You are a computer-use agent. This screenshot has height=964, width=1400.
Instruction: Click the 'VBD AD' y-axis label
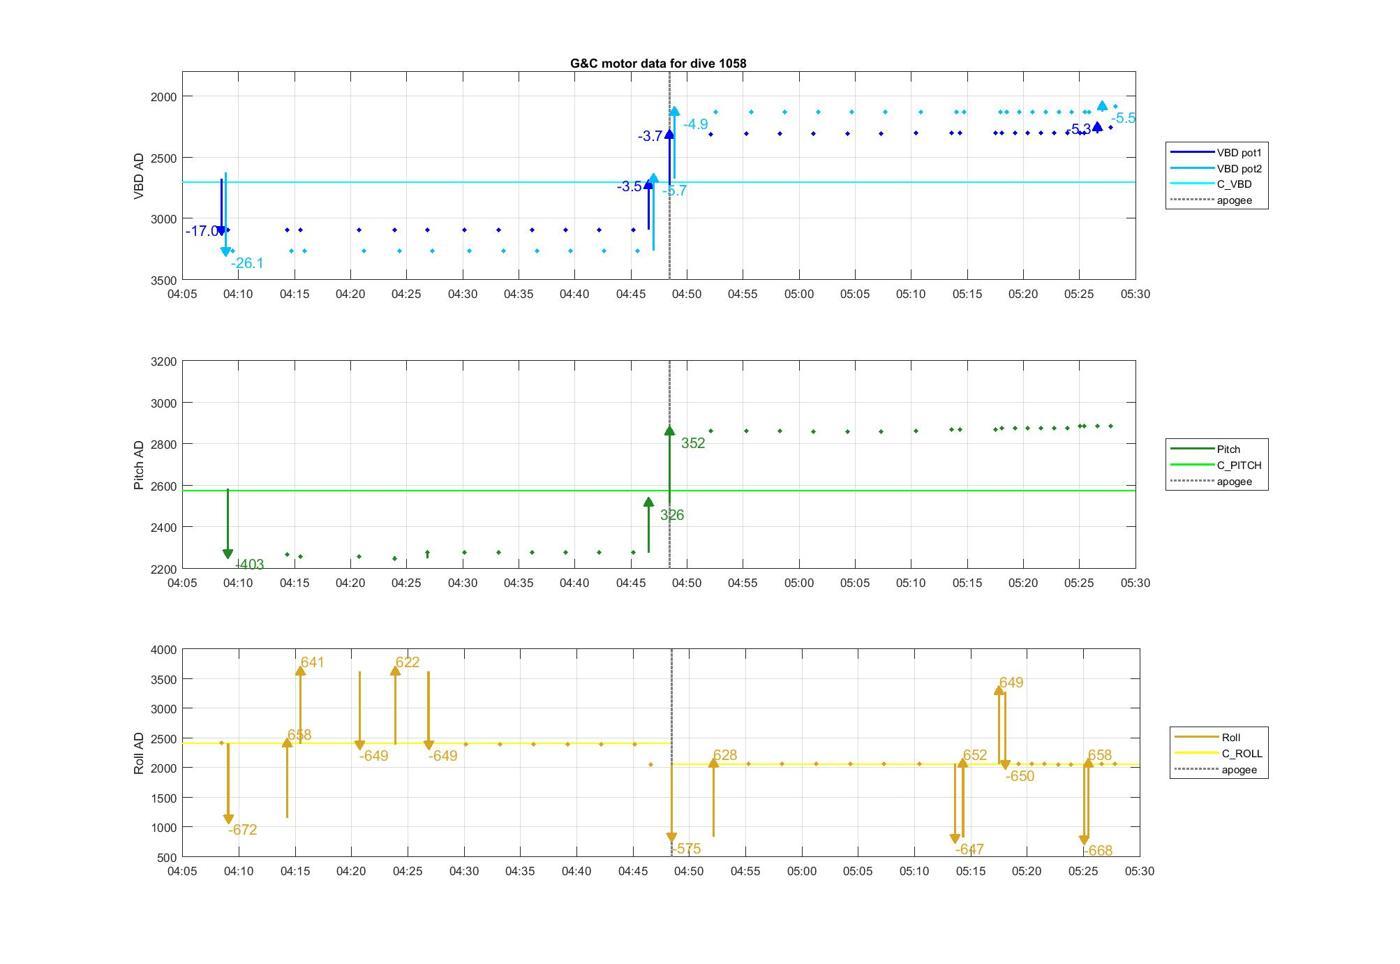(139, 176)
